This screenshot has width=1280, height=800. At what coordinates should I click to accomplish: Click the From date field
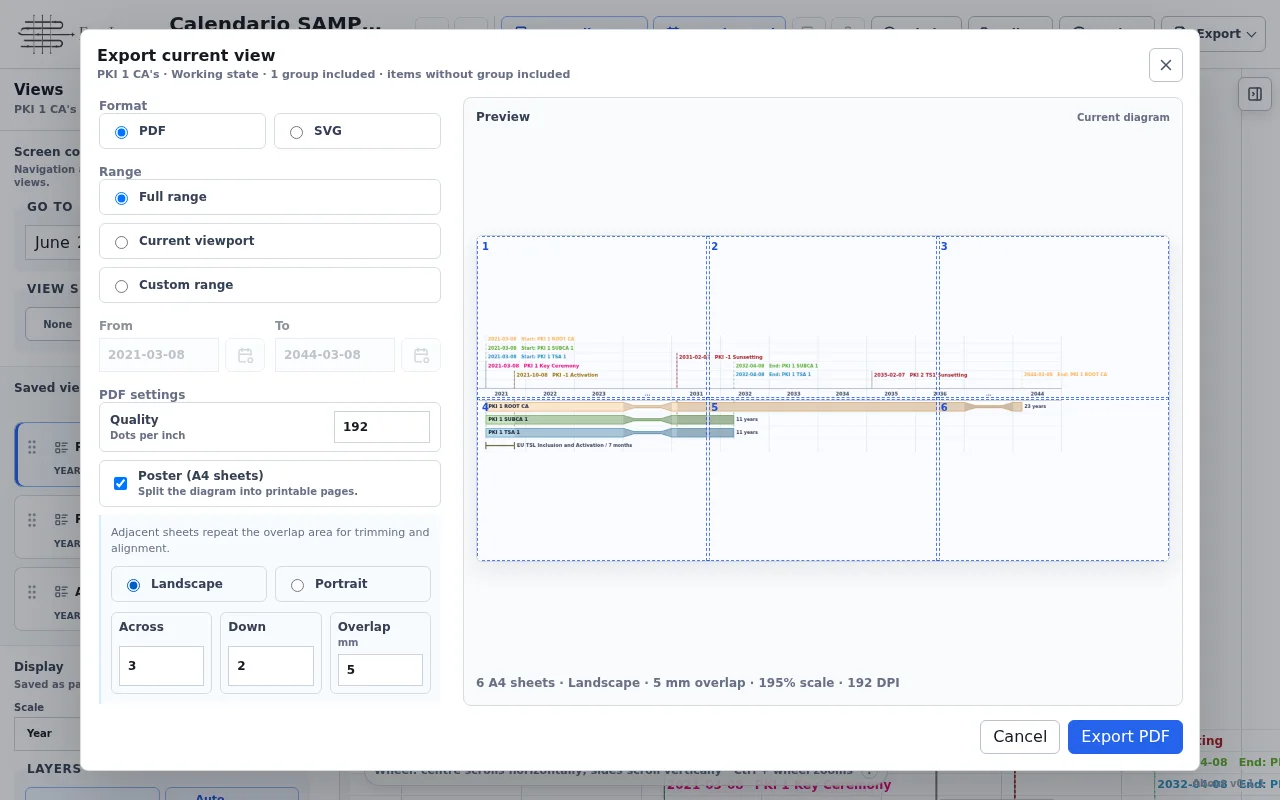(x=159, y=355)
